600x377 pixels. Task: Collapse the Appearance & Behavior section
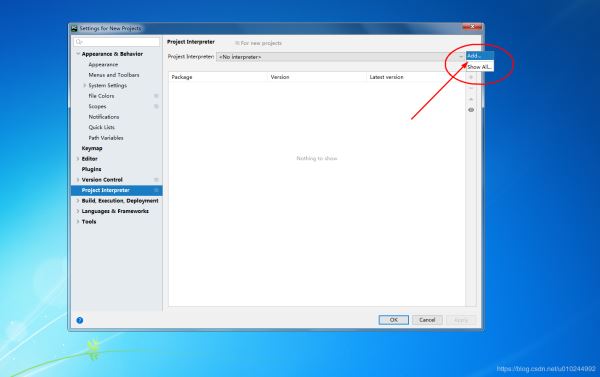pos(78,54)
